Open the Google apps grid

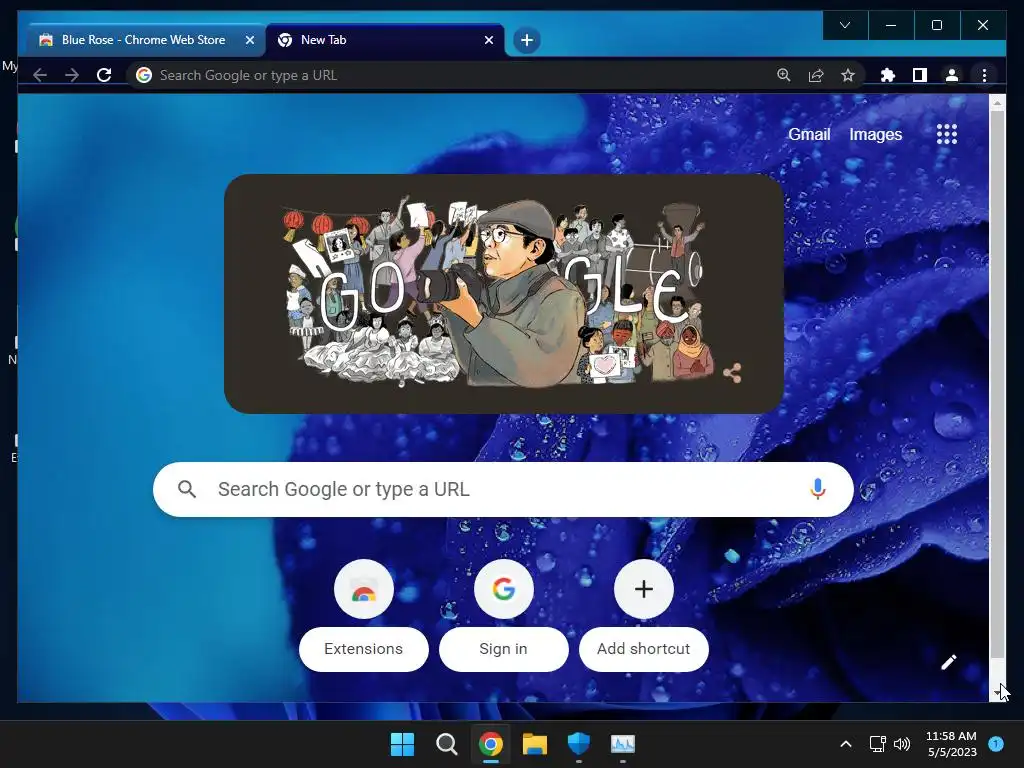[x=946, y=134]
